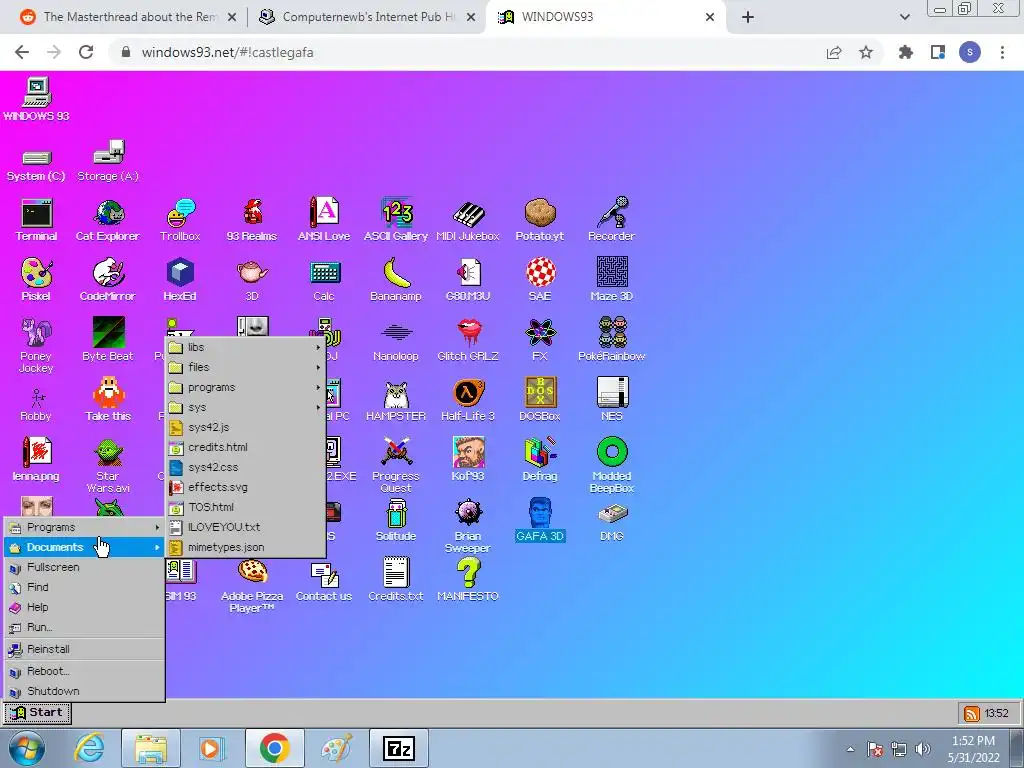Open a new Chrome tab
Viewport: 1024px width, 768px height.
pyautogui.click(x=748, y=17)
